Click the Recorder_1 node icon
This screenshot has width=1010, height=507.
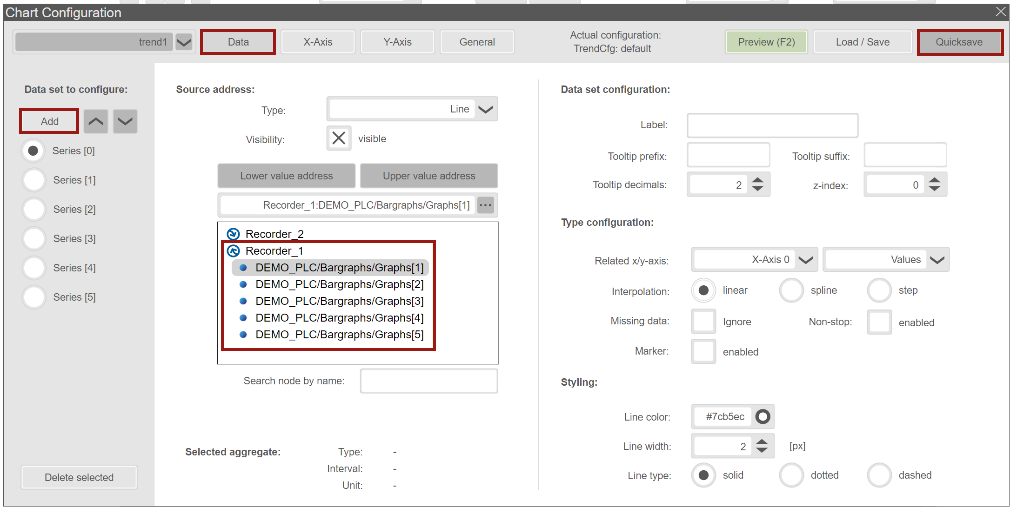pyautogui.click(x=233, y=251)
